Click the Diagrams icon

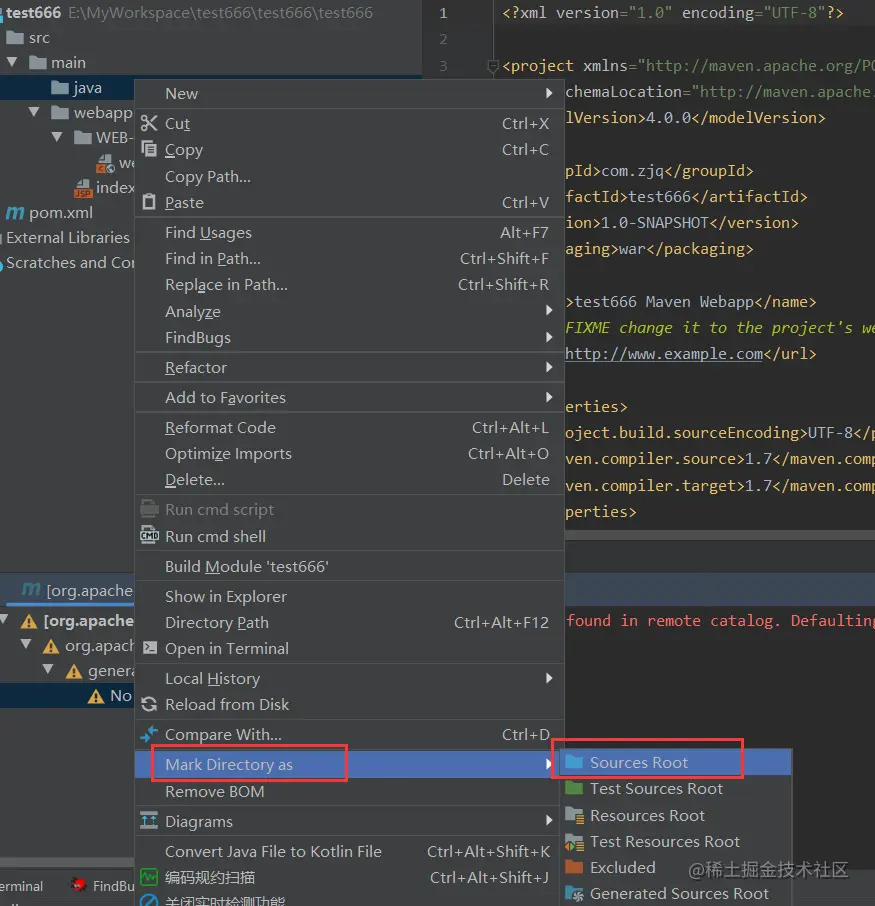coord(149,820)
